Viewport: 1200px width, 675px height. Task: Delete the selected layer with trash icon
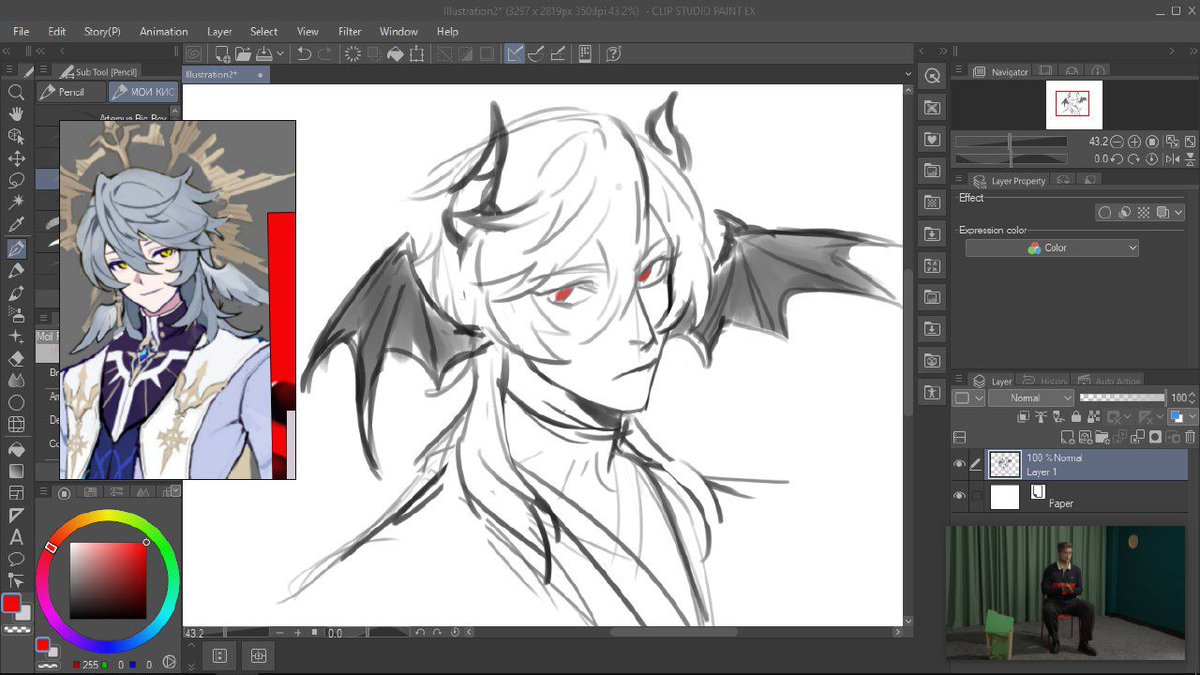click(1190, 437)
